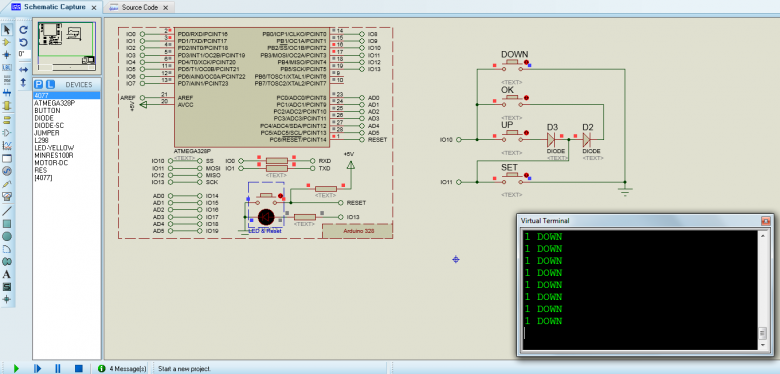Select the 2D Graphics Symbols tool
The height and width of the screenshot is (374, 780).
6,287
